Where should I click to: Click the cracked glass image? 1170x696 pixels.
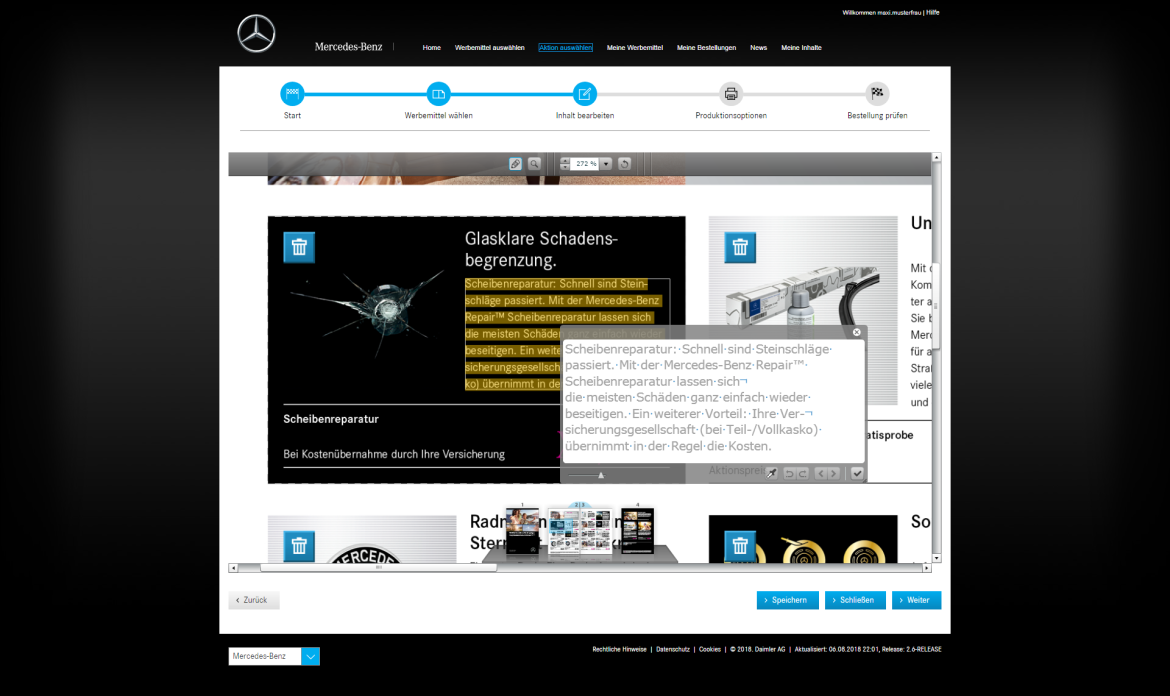(x=369, y=311)
